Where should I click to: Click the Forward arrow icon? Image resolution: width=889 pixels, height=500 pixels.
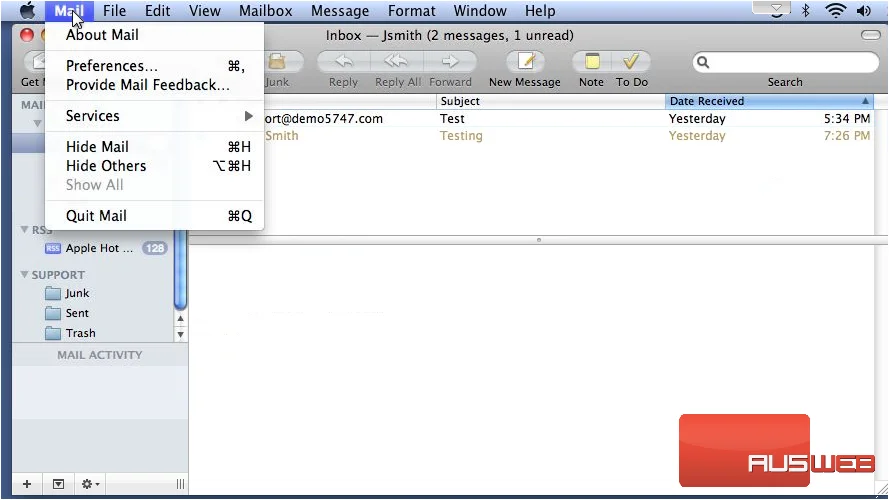(450, 61)
